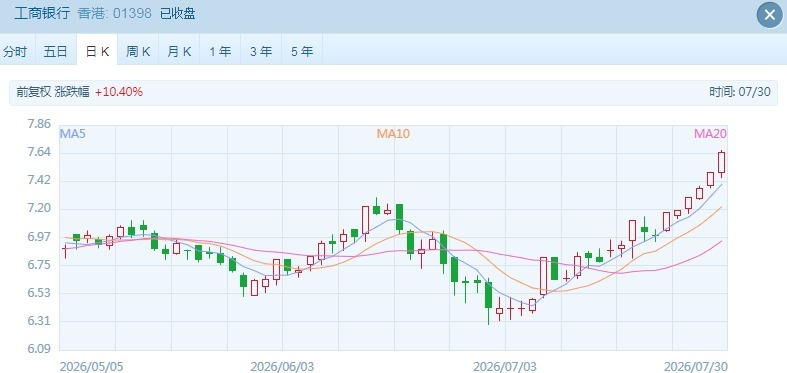
Task: Click the 2026/07/03 date axis label
Action: (x=505, y=366)
